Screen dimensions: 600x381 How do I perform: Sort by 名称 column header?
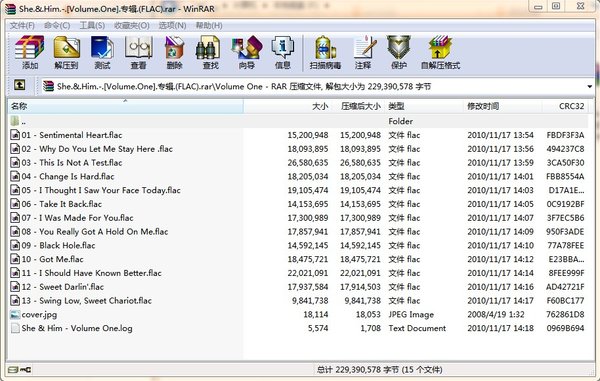click(x=126, y=106)
